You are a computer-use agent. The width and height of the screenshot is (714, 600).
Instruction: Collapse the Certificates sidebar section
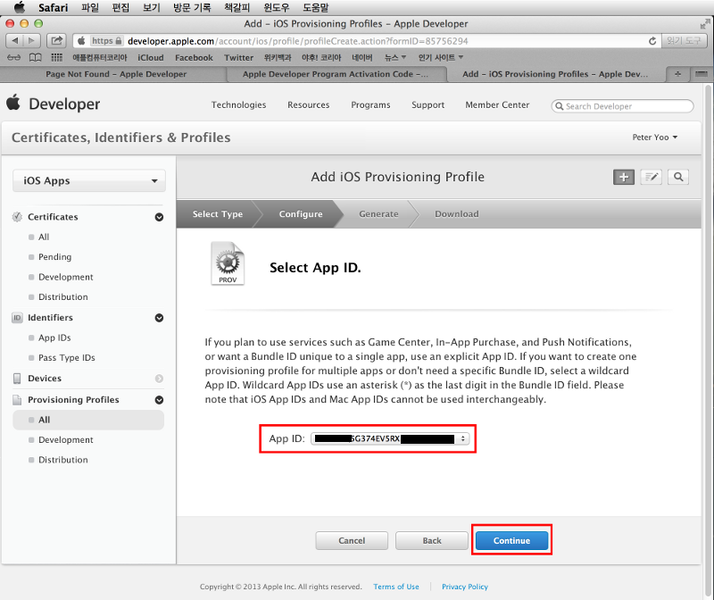coord(159,217)
